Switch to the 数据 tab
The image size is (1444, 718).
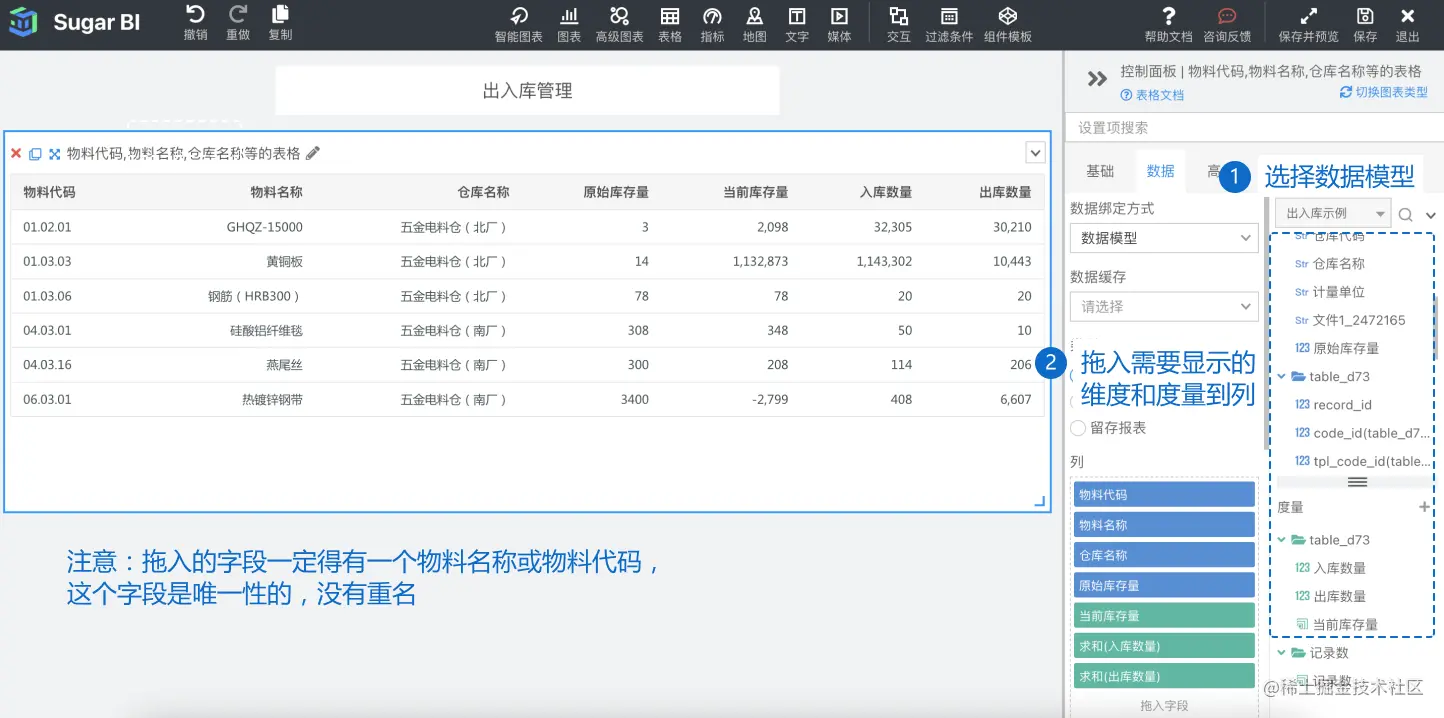point(1160,171)
